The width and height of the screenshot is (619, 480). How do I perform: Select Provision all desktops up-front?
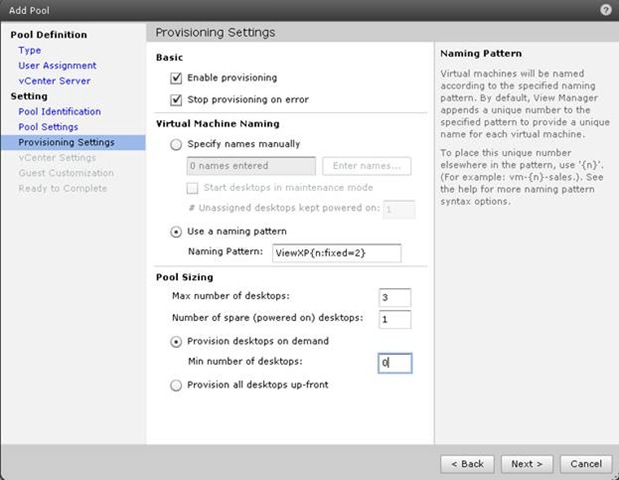(176, 385)
